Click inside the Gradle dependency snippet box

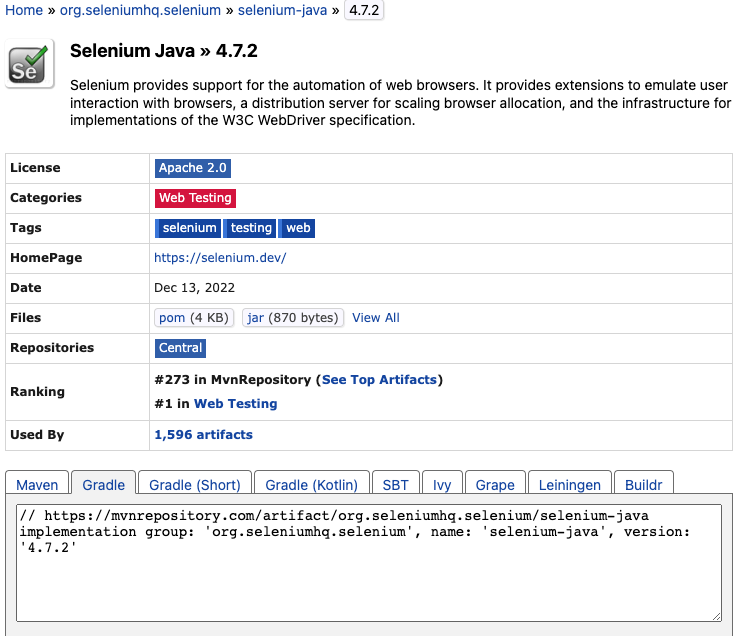click(x=368, y=563)
